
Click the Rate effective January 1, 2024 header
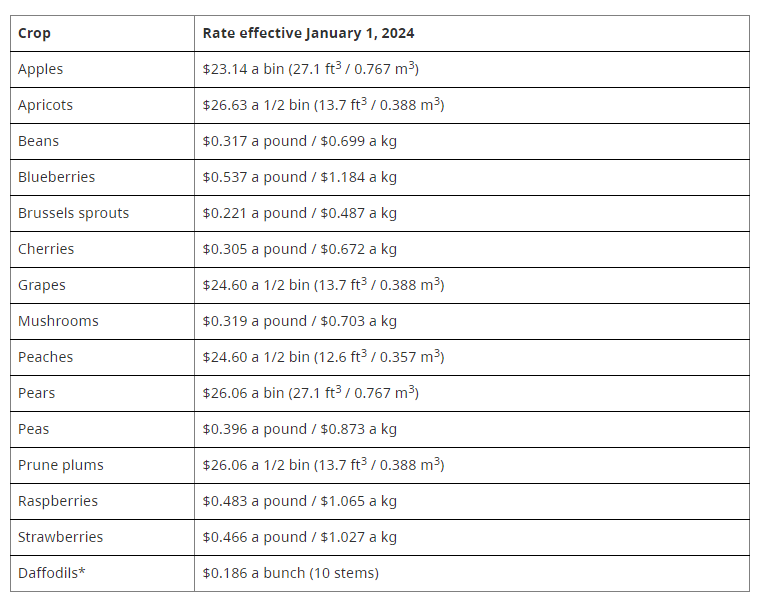point(308,33)
